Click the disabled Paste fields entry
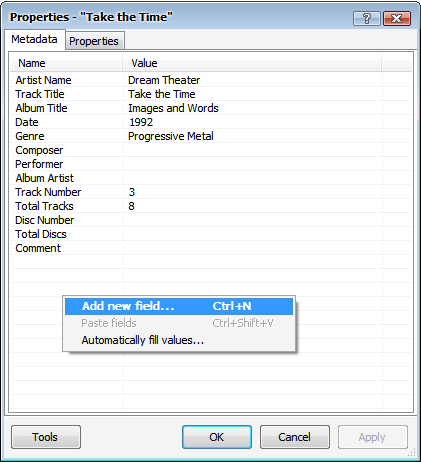 [179, 323]
